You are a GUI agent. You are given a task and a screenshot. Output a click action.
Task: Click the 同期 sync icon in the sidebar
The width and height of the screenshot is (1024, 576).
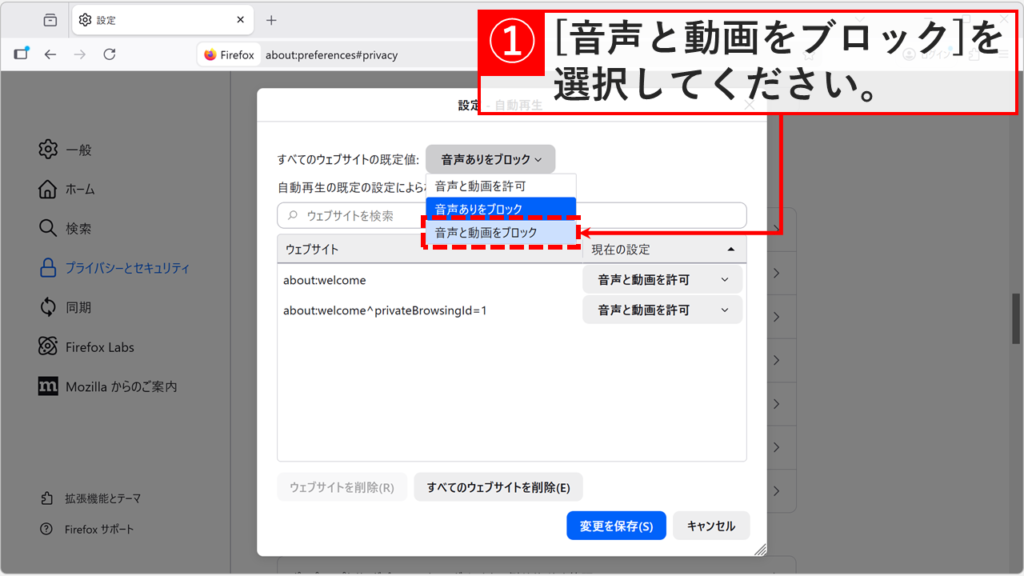click(48, 307)
